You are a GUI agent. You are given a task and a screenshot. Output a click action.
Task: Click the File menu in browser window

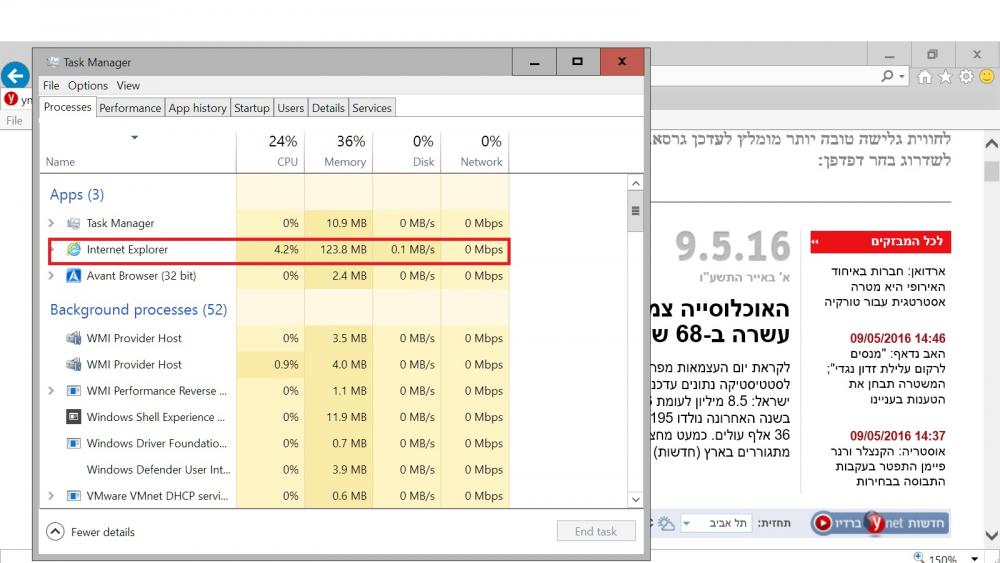pyautogui.click(x=14, y=121)
